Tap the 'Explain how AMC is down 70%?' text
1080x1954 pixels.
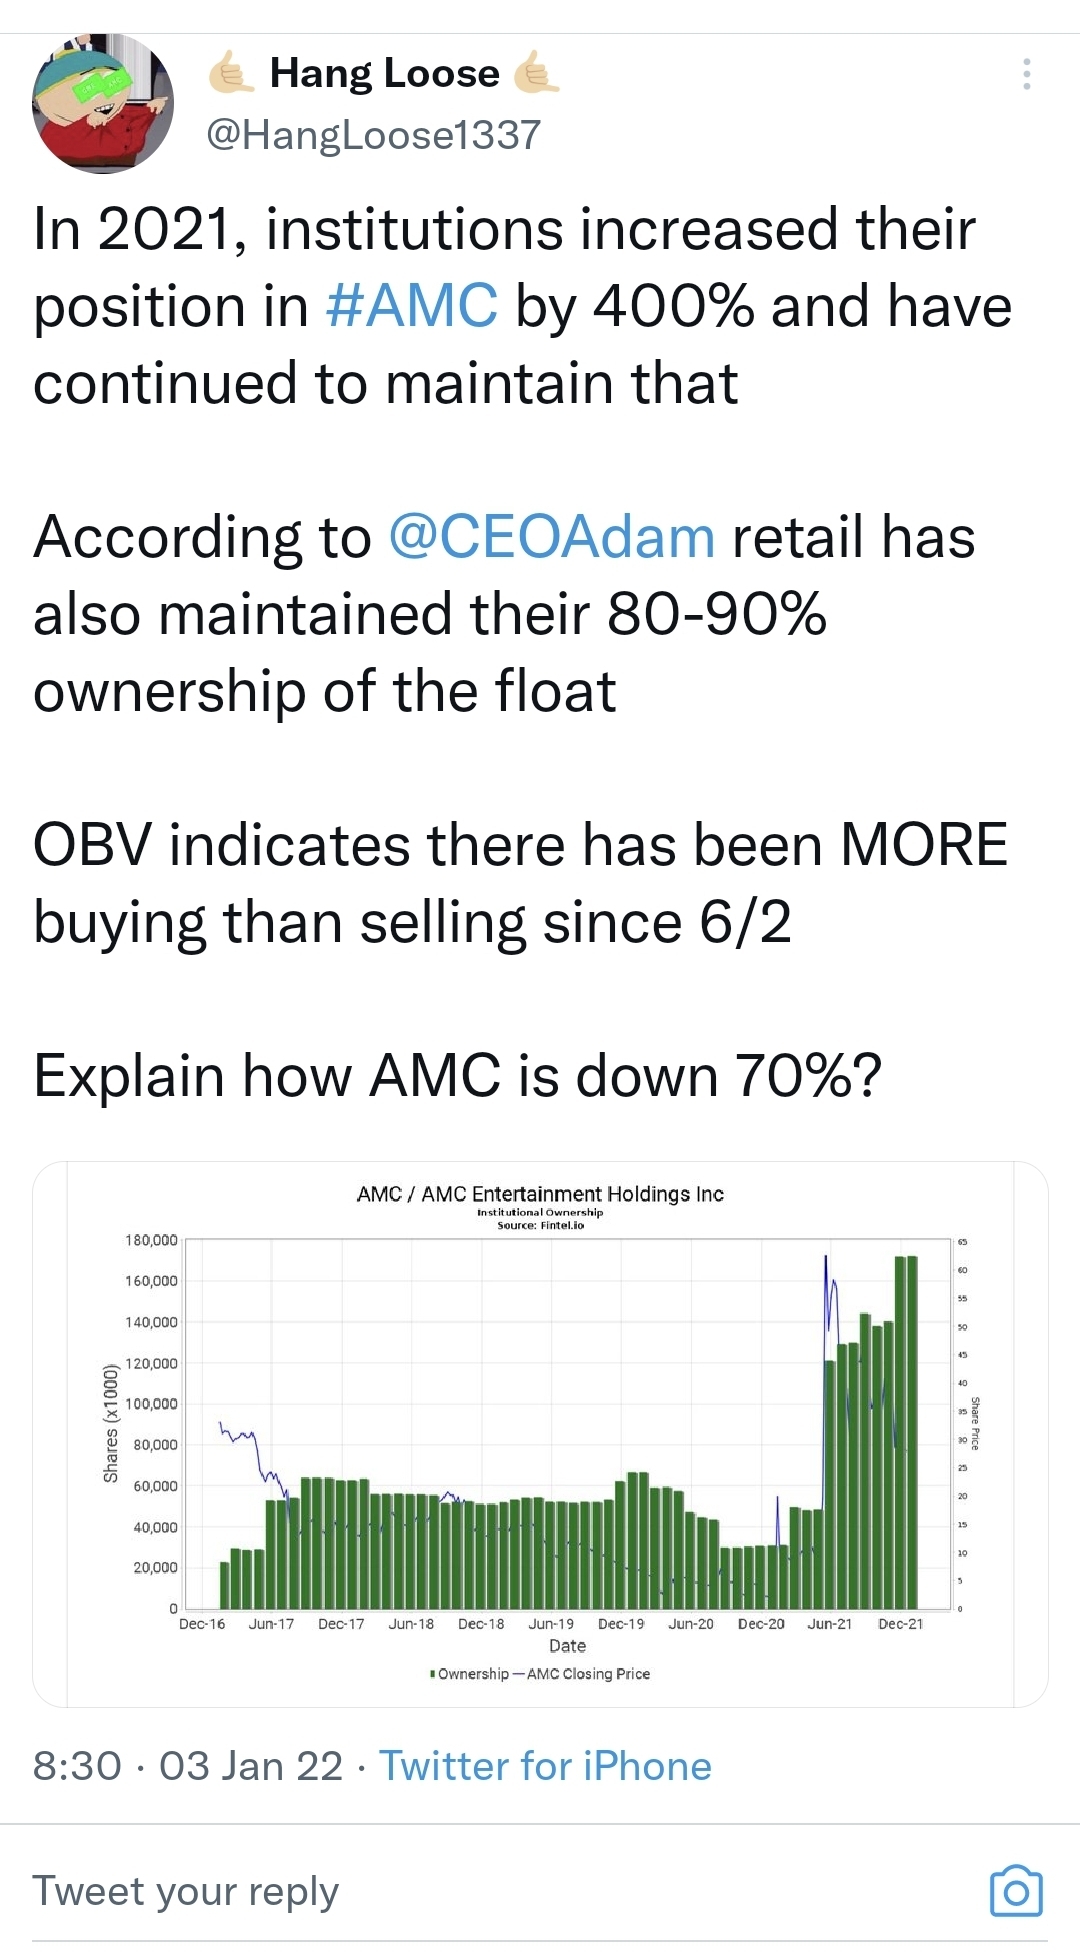tap(457, 1076)
